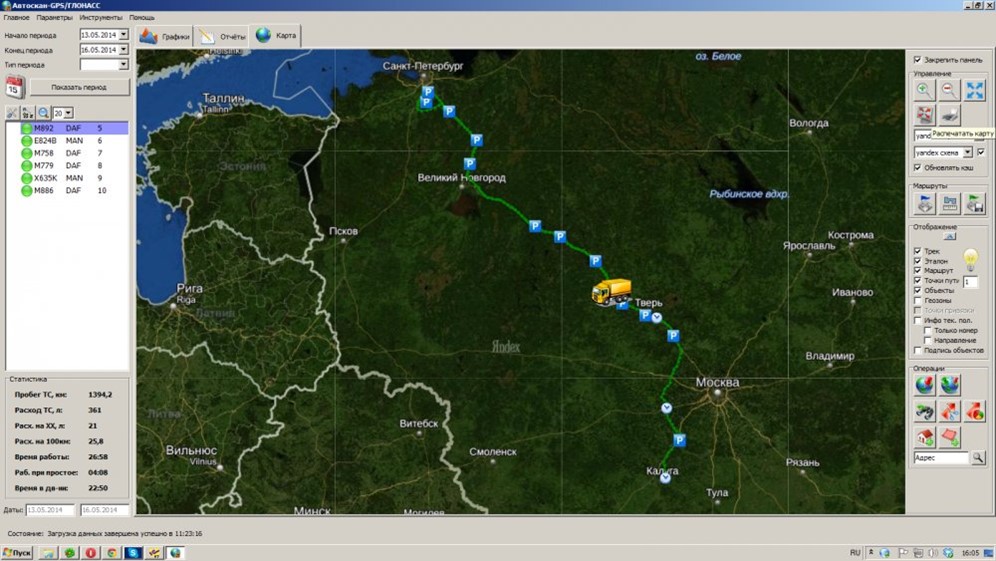This screenshot has height=561, width=996.
Task: Open the Главное menu
Action: click(17, 18)
